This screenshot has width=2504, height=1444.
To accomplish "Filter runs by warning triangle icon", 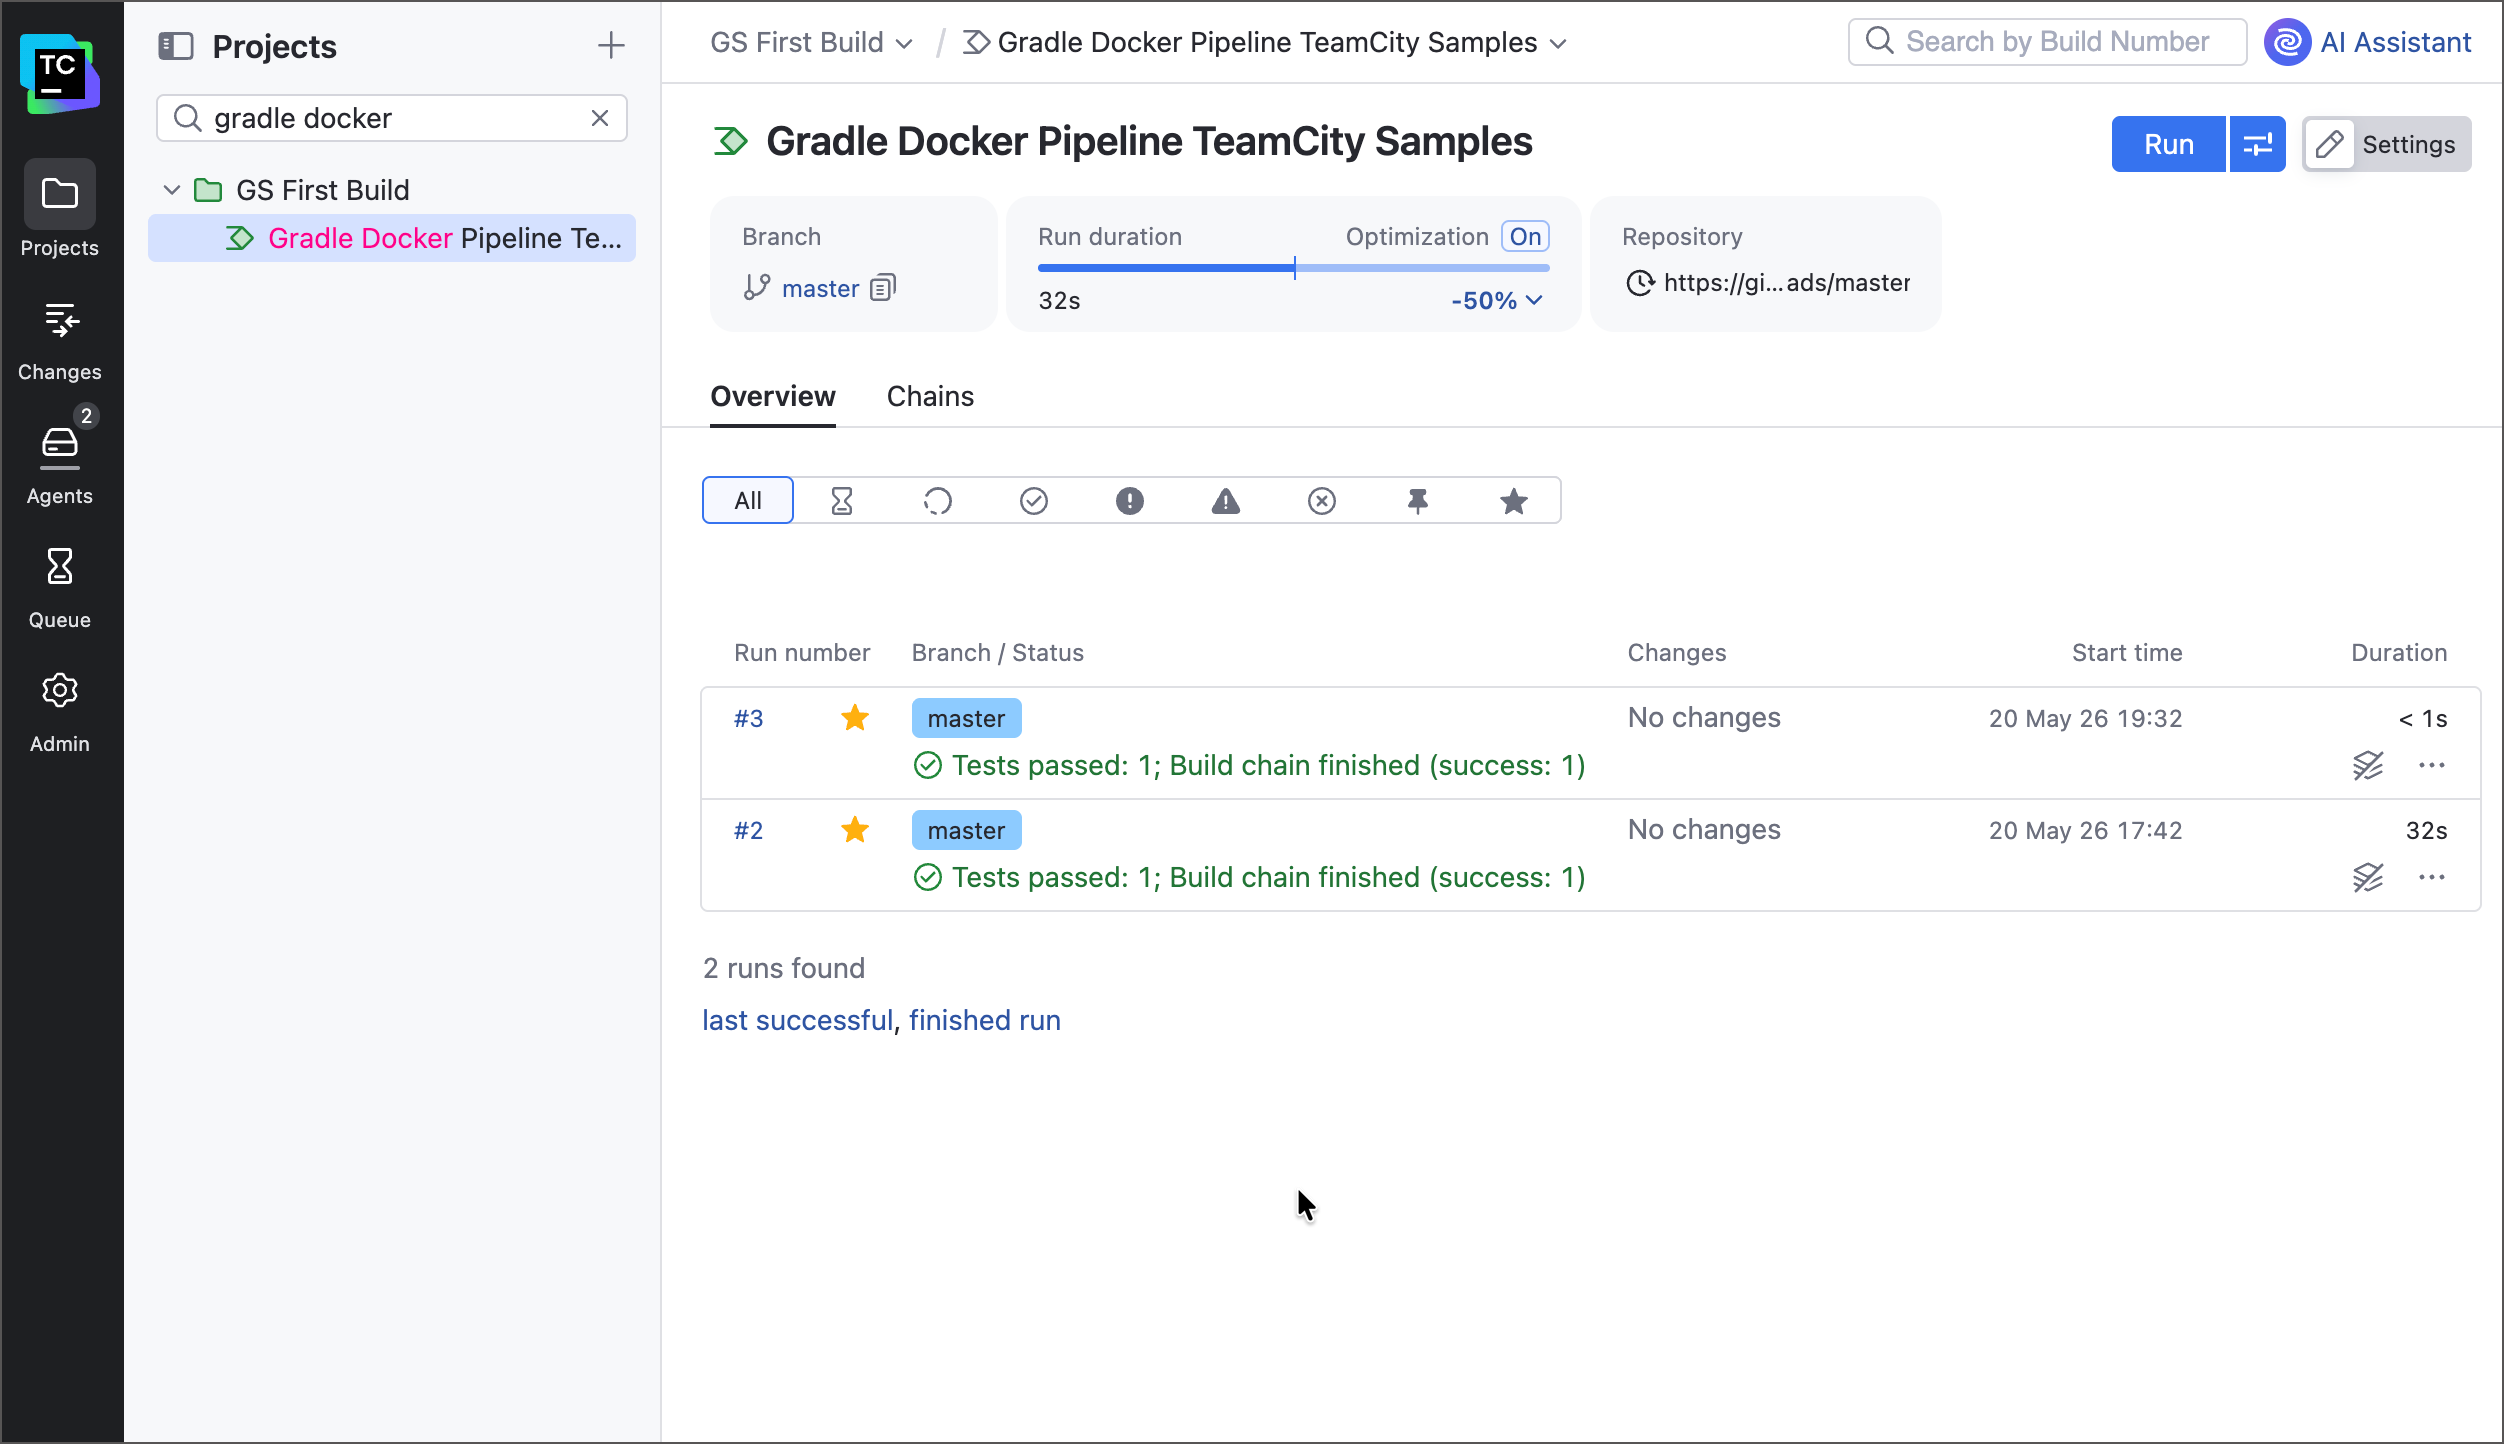I will [1226, 500].
